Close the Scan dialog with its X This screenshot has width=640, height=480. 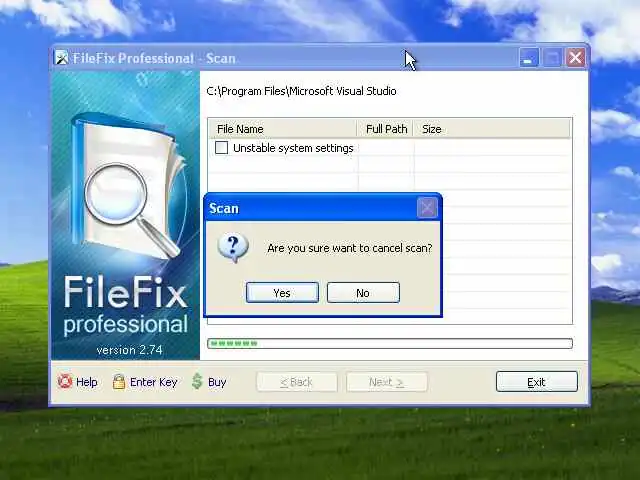[x=427, y=208]
